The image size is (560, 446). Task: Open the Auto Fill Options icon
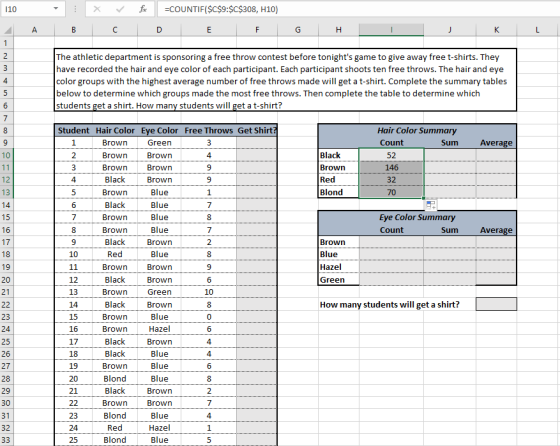(x=431, y=205)
